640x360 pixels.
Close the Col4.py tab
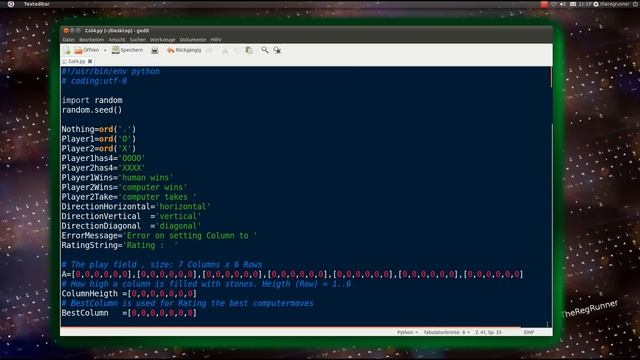point(90,61)
